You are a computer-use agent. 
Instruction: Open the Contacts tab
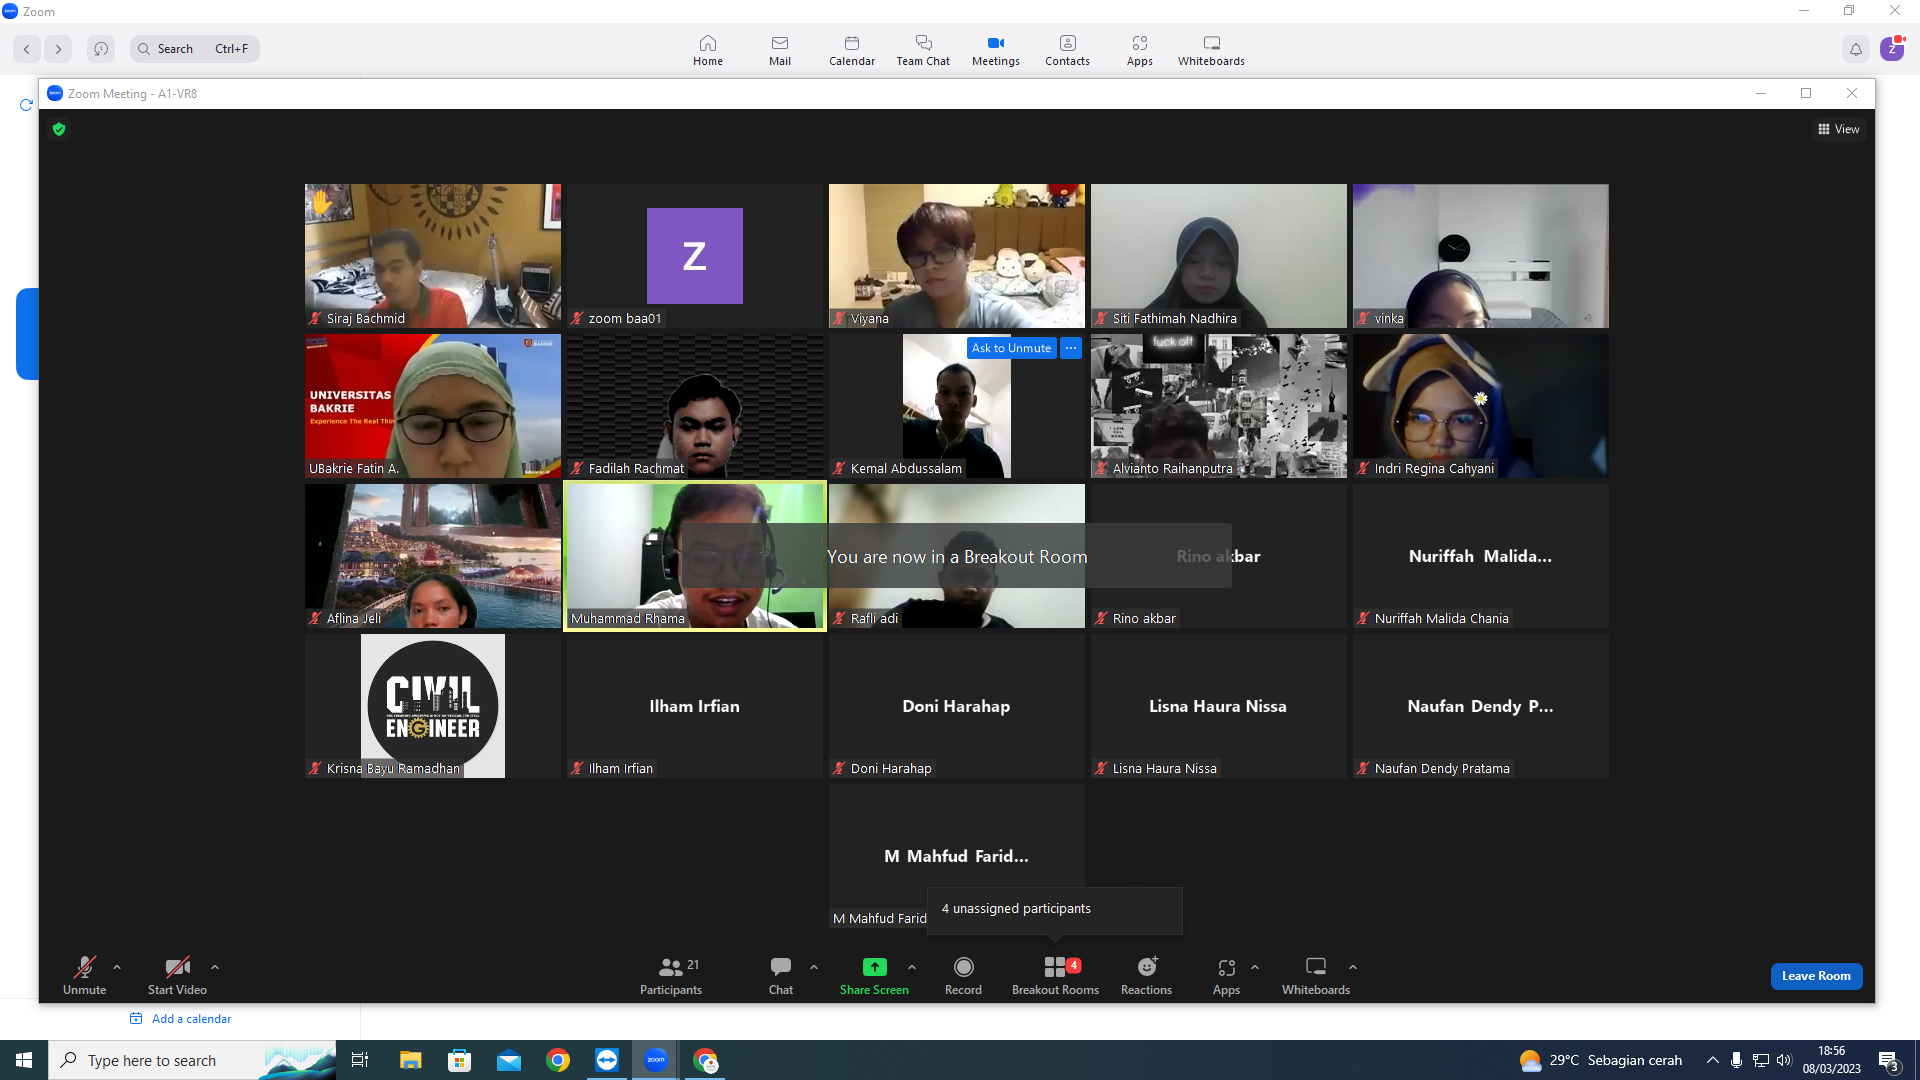1067,50
